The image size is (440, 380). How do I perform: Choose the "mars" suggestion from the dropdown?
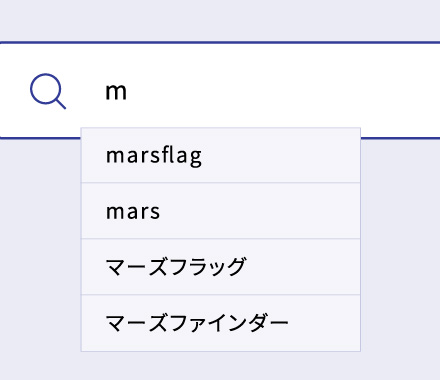coord(221,211)
